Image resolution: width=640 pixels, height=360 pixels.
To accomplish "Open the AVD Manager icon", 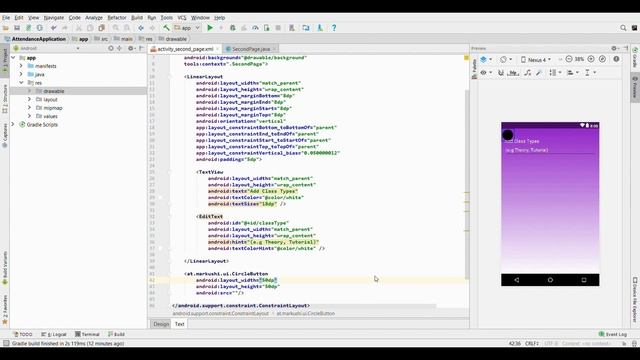I will tap(292, 28).
